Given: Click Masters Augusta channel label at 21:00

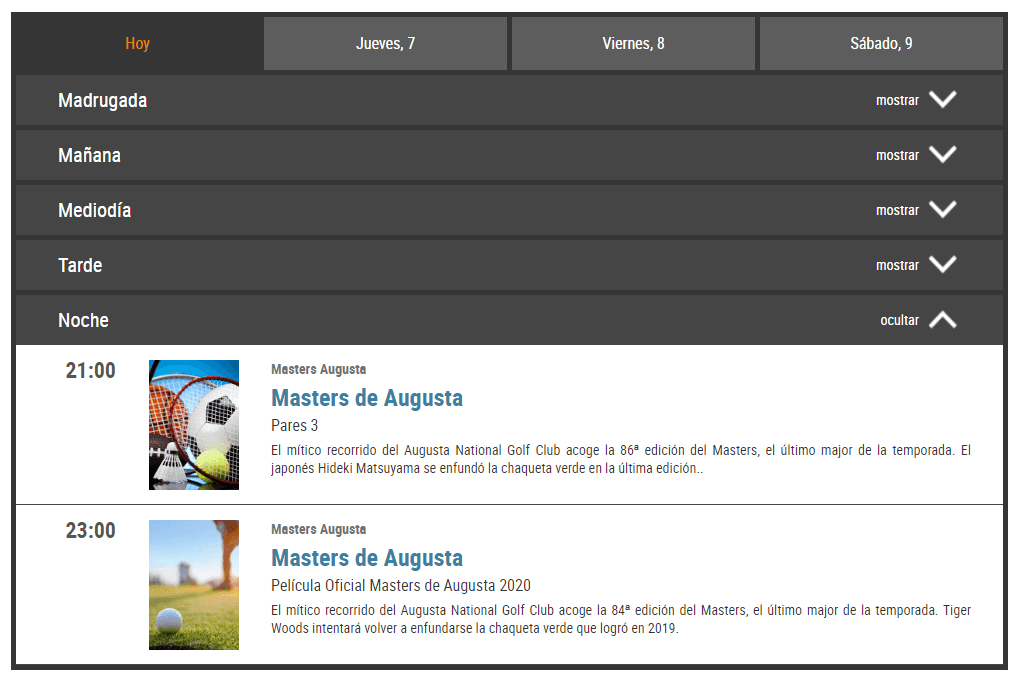Looking at the screenshot, I should click(x=319, y=369).
